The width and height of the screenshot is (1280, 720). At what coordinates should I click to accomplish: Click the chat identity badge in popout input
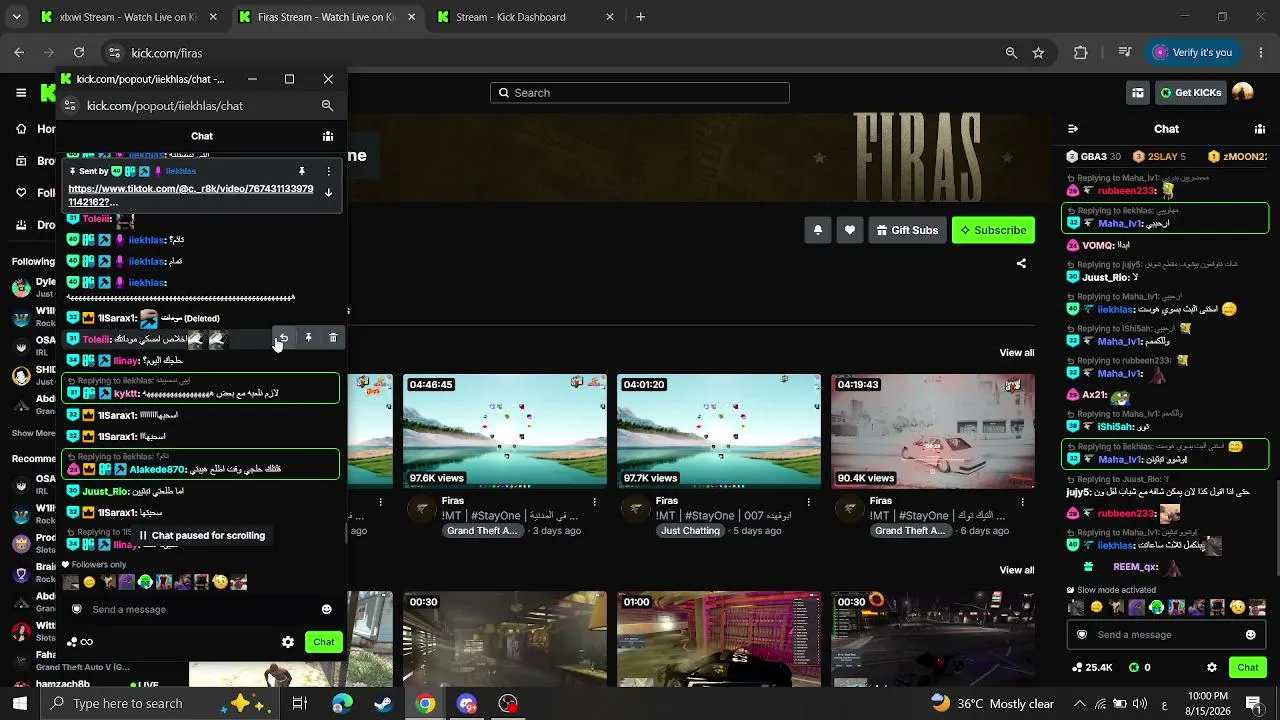(76, 609)
